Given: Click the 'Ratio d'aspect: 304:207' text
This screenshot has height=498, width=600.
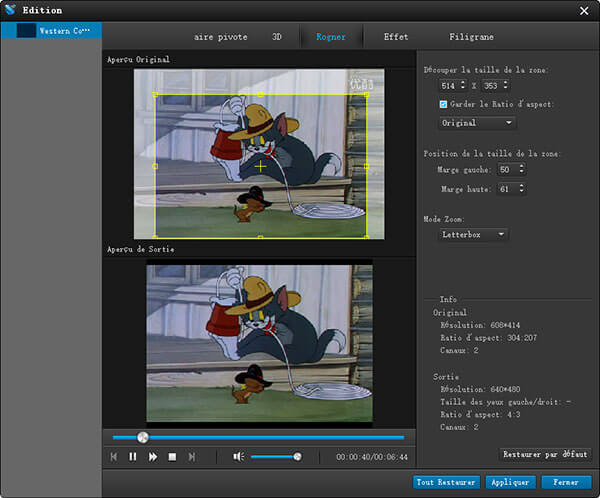Looking at the screenshot, I should (489, 338).
